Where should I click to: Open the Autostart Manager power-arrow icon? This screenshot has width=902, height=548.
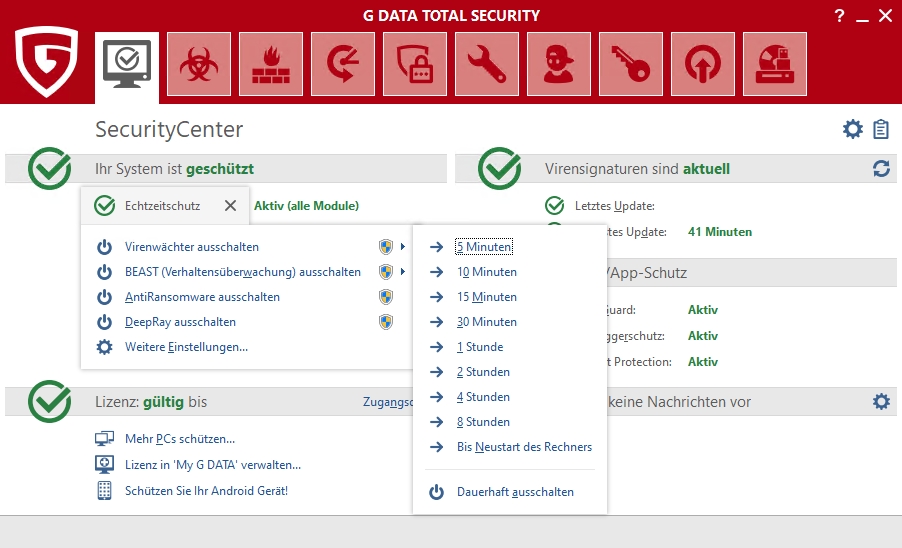703,64
